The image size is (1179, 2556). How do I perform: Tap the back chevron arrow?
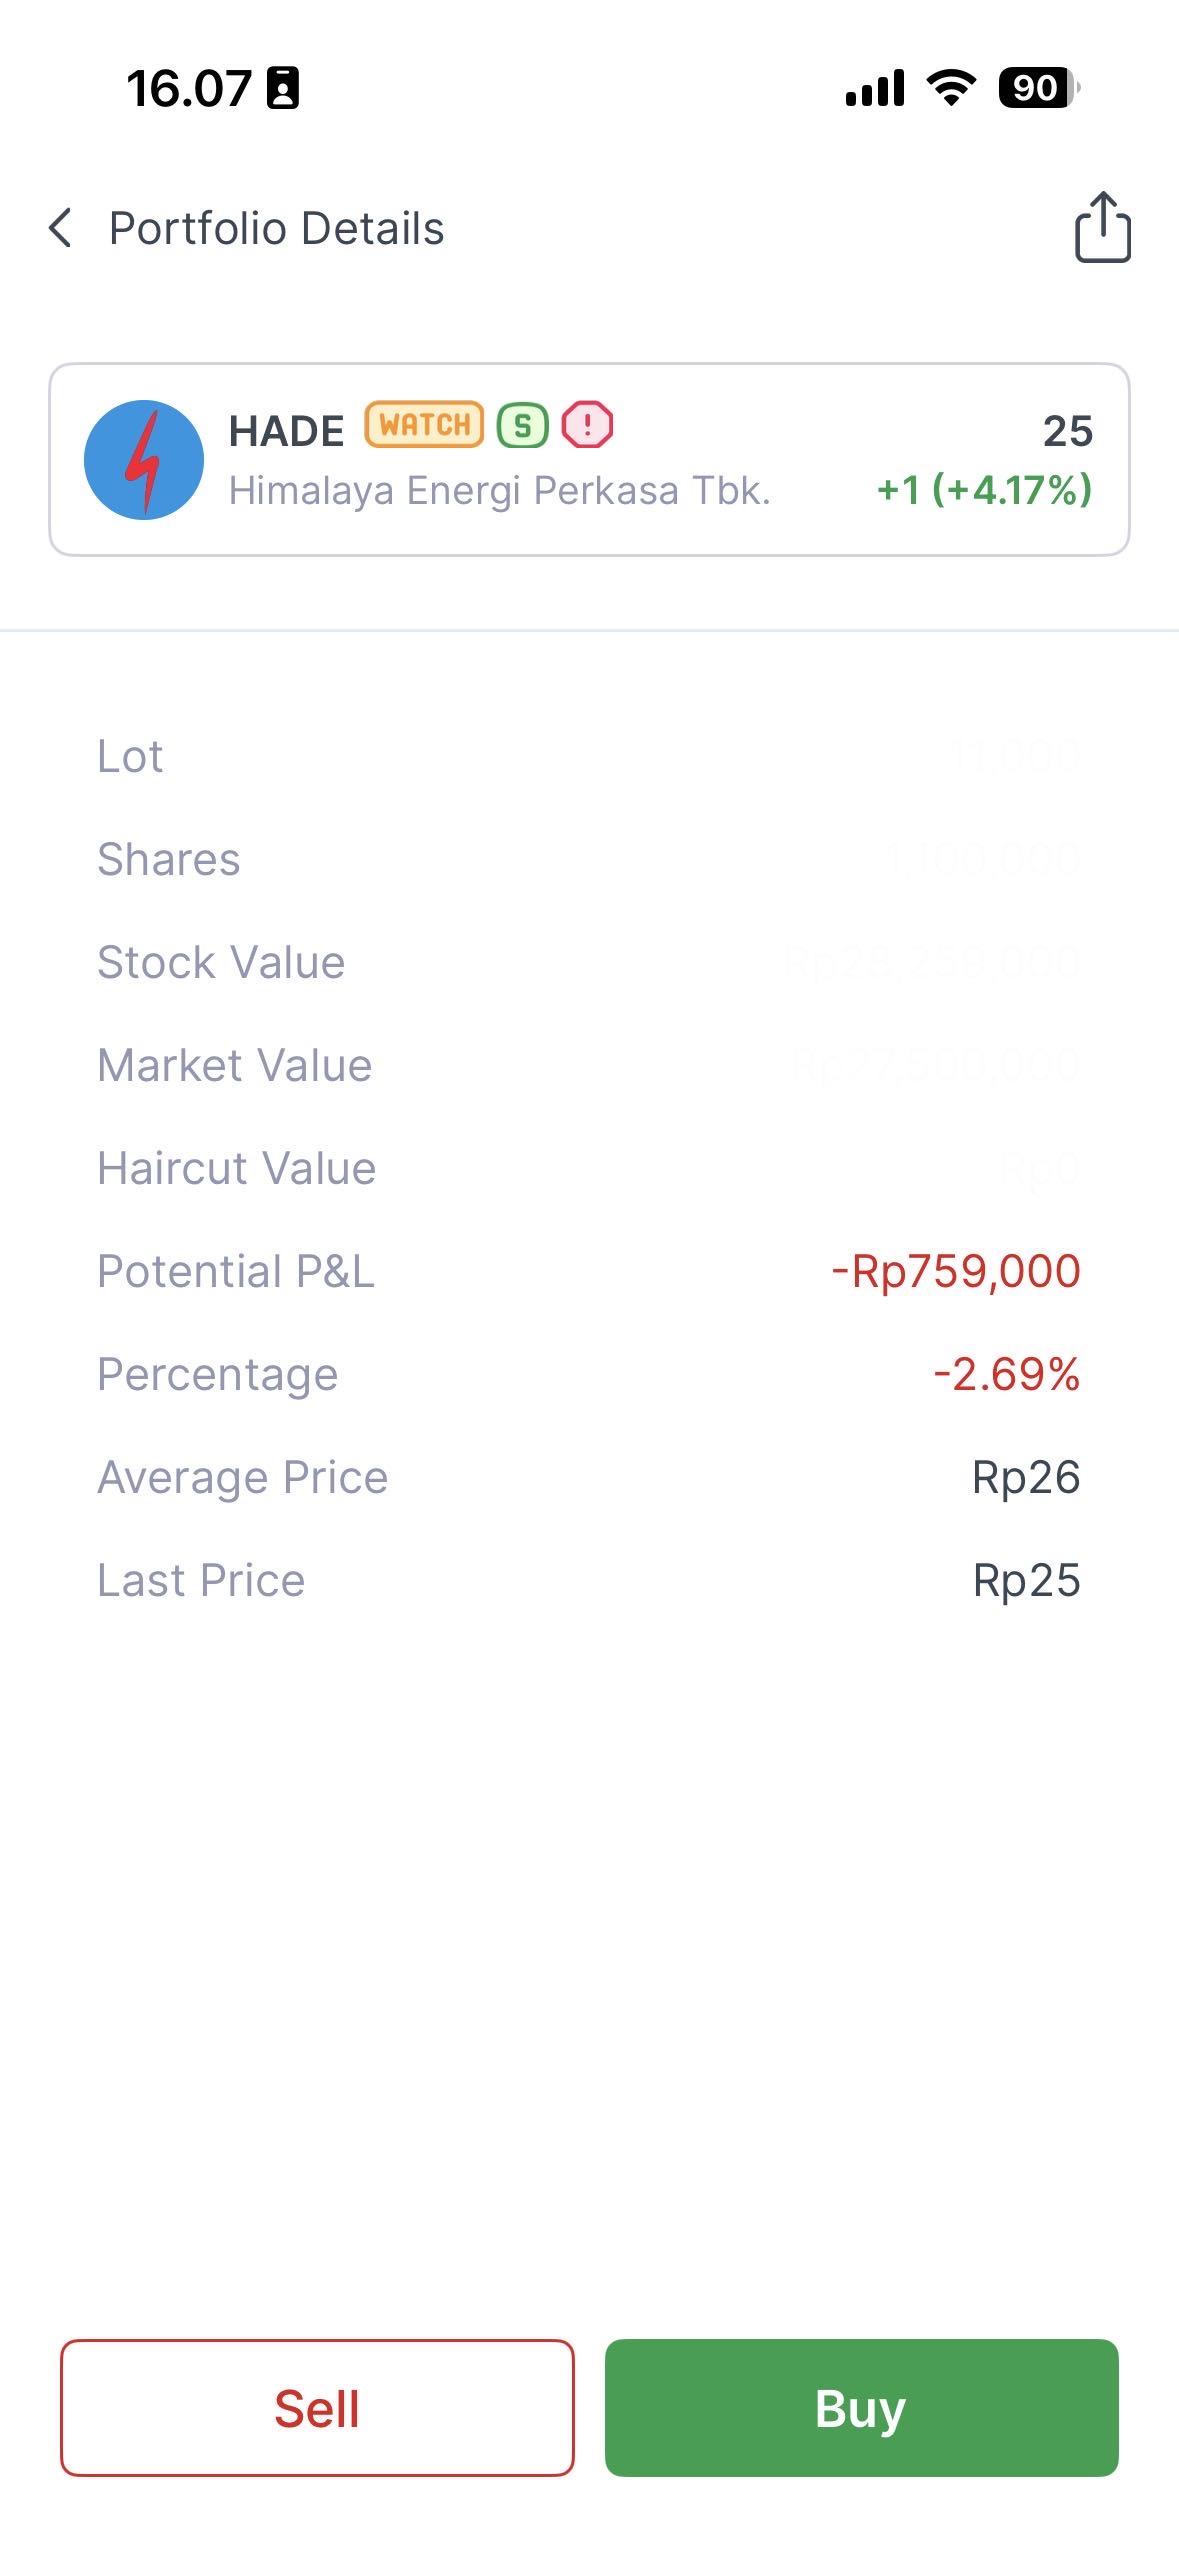61,228
